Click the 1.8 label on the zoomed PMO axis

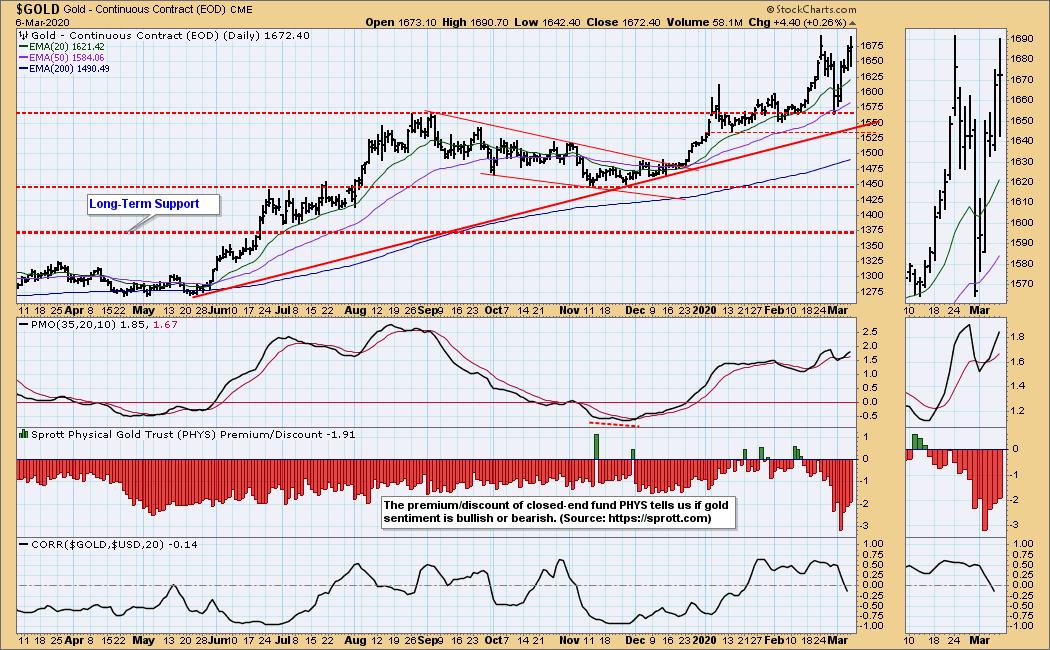[1017, 337]
